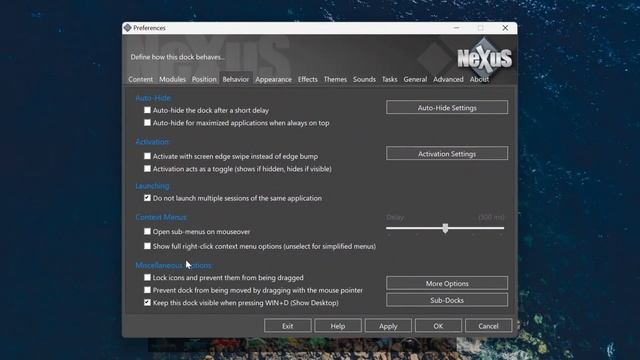Image resolution: width=640 pixels, height=360 pixels.
Task: Switch to the Content tab
Action: point(140,79)
